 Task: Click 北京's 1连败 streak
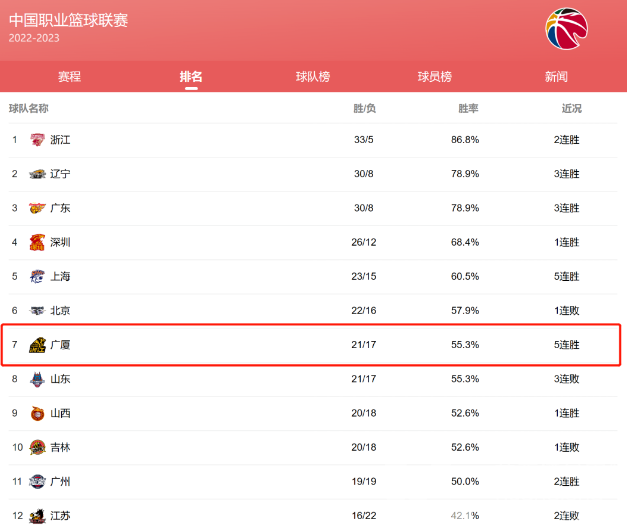[x=567, y=311]
